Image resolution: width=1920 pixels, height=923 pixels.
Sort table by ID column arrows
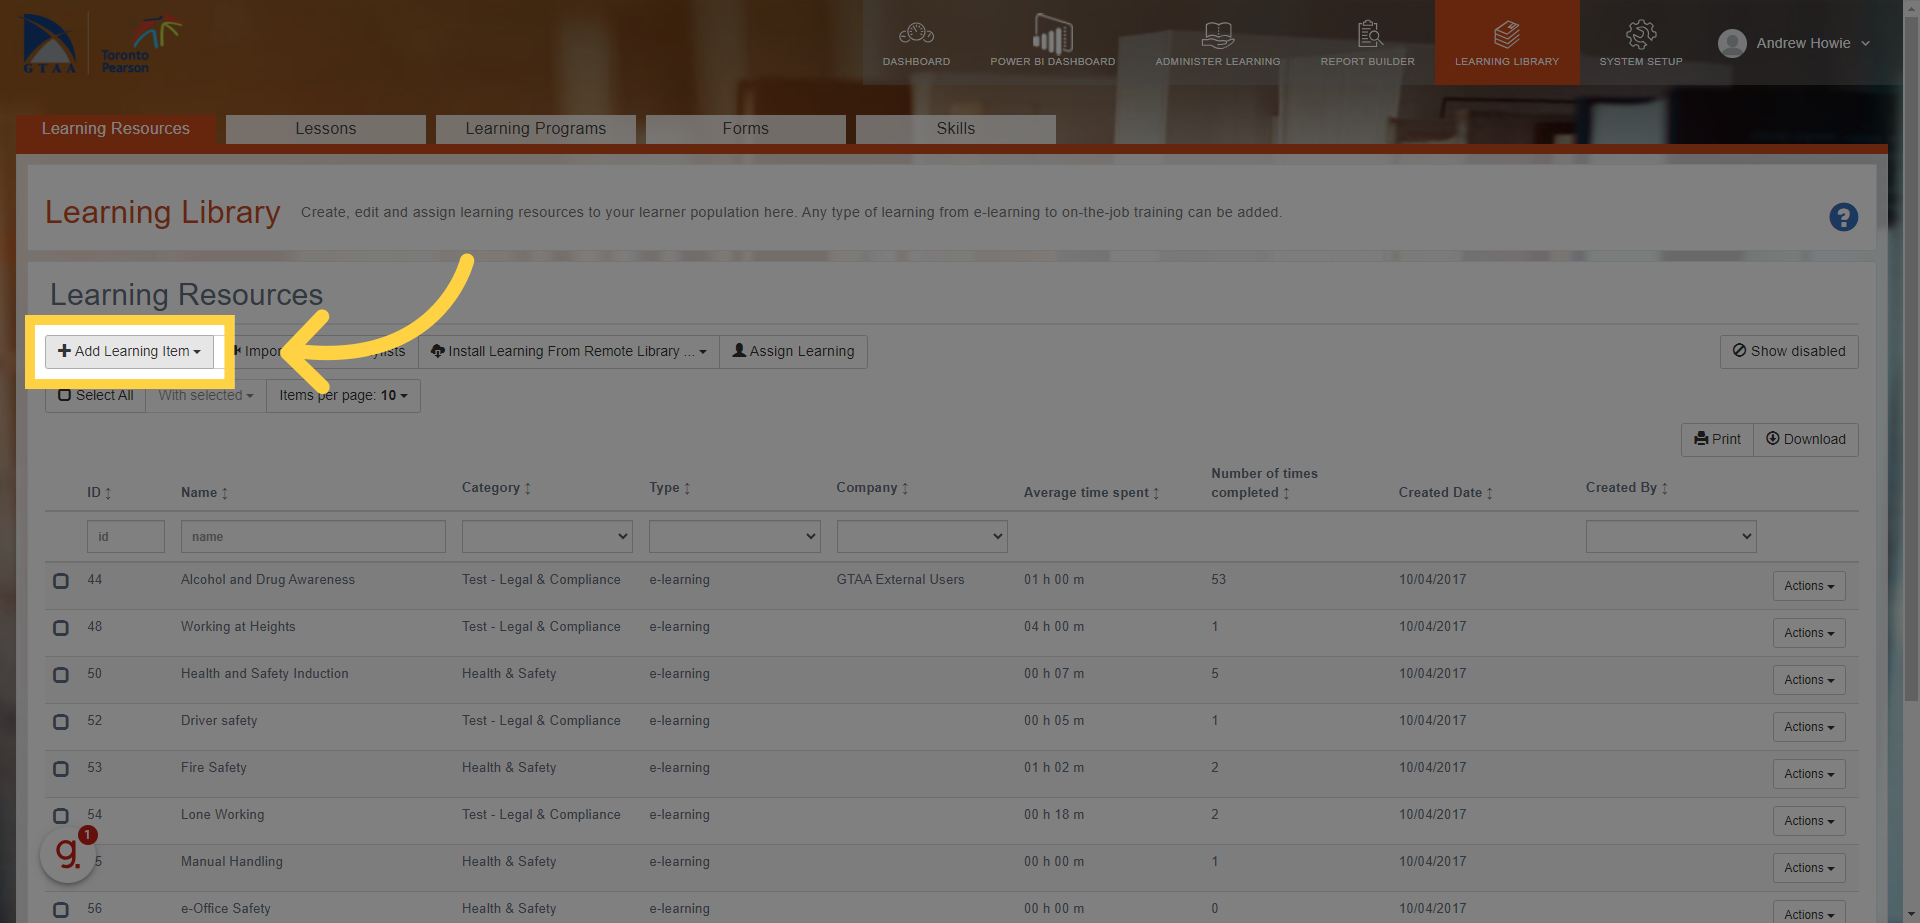pos(108,493)
